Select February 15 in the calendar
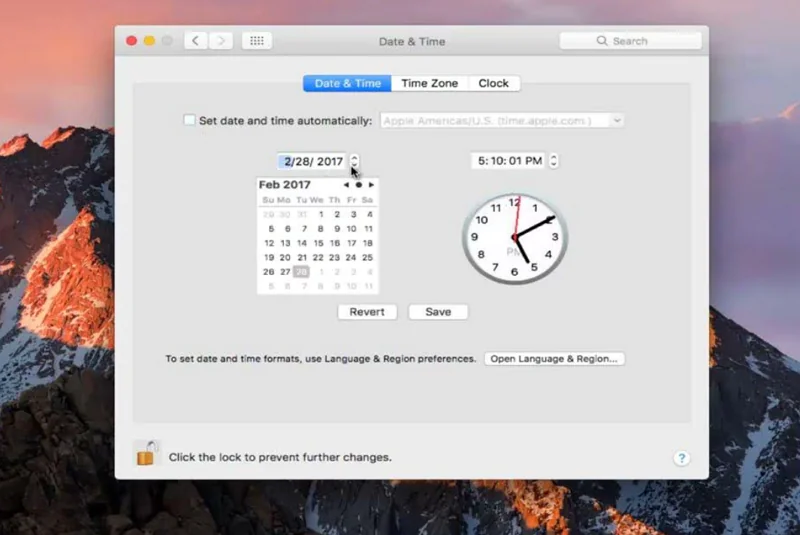 318,243
